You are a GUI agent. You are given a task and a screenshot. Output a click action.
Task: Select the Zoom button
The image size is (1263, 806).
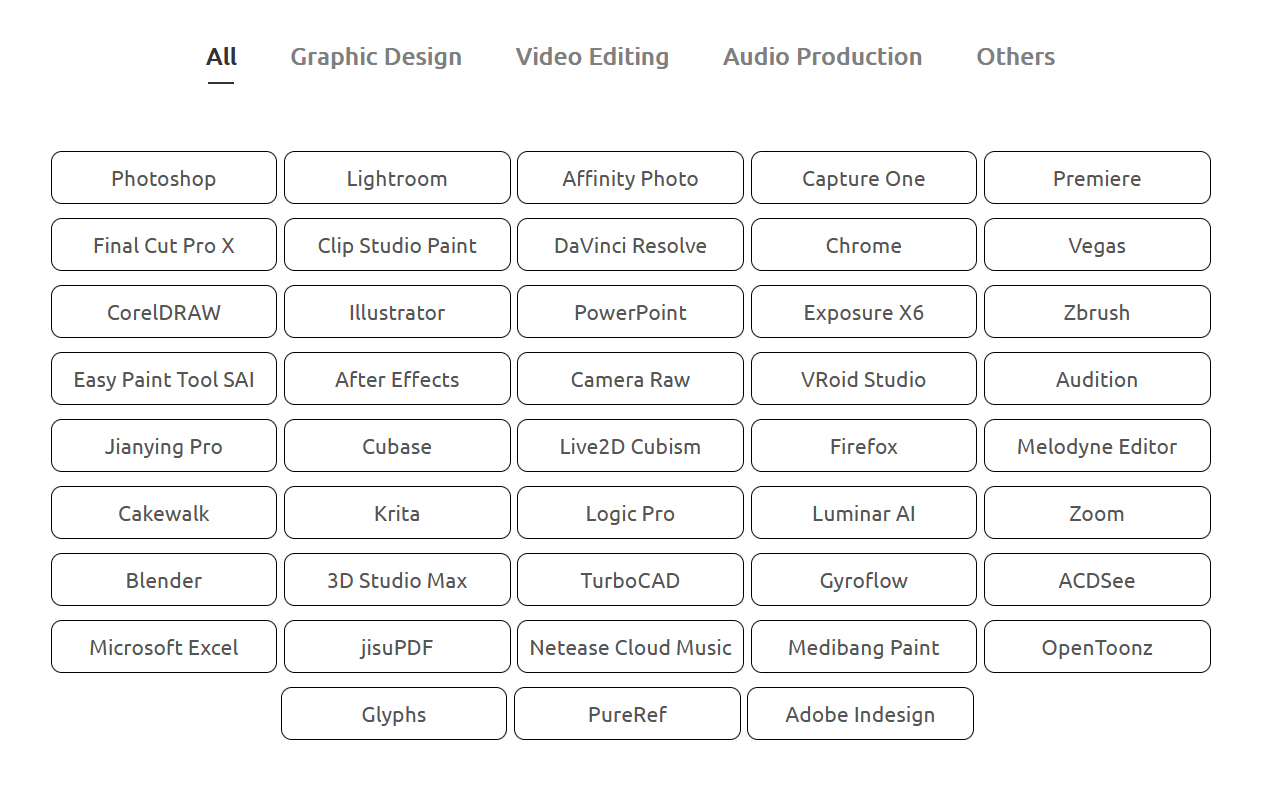[1097, 513]
